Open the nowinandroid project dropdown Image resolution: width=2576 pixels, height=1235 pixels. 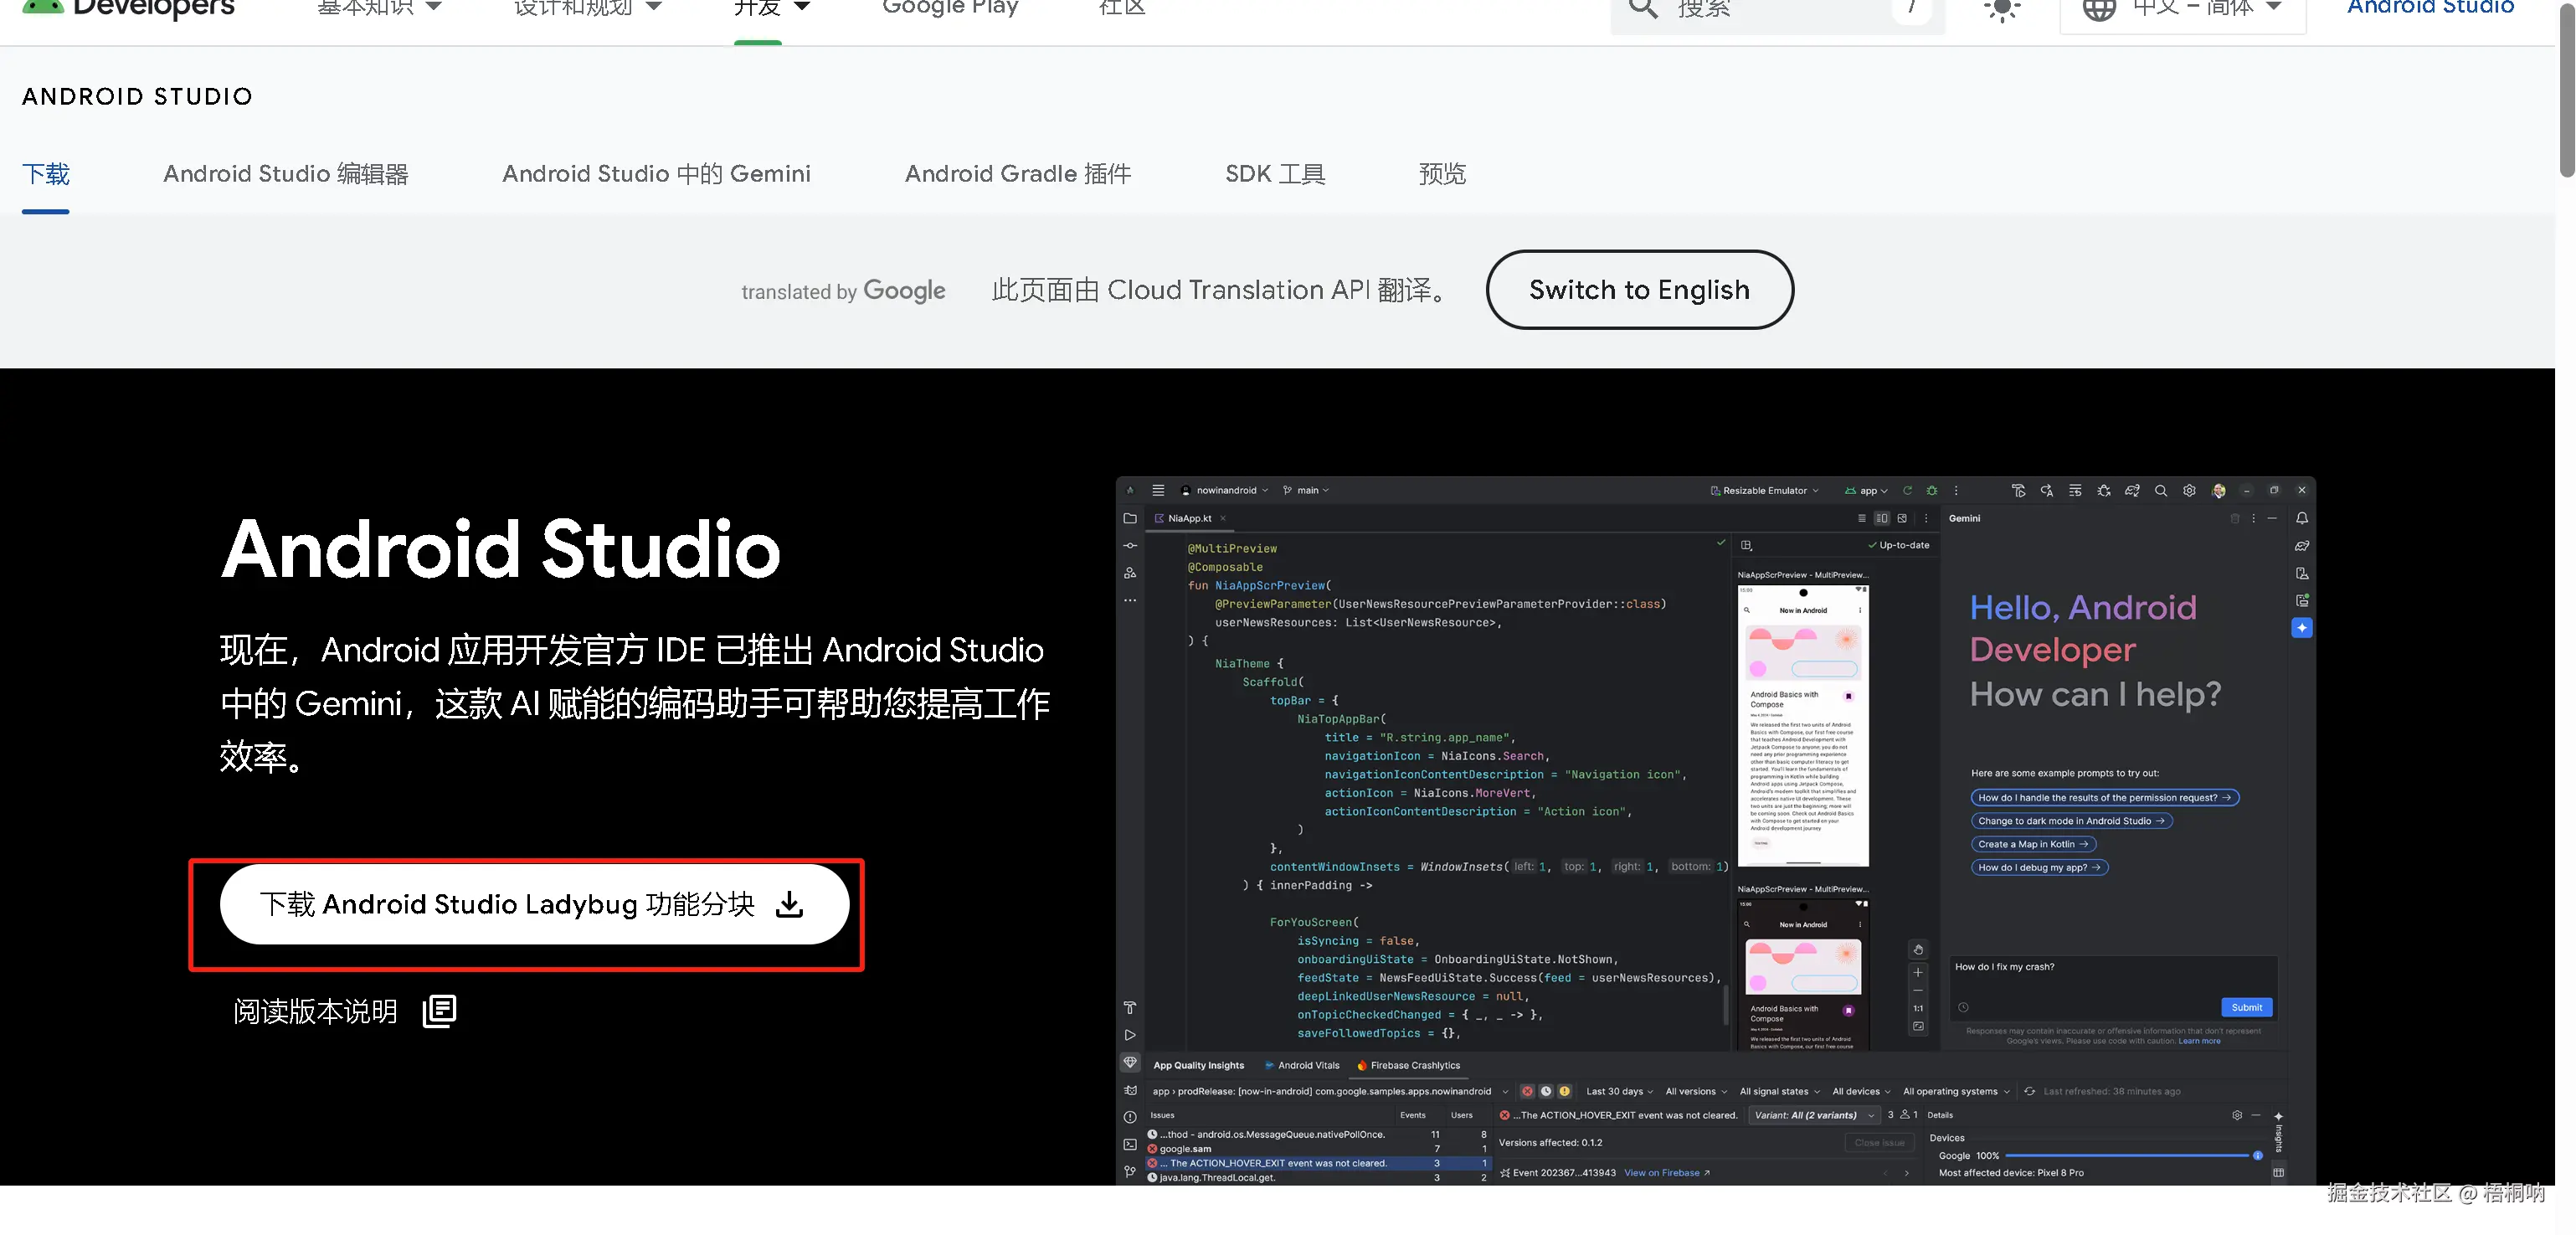1226,490
